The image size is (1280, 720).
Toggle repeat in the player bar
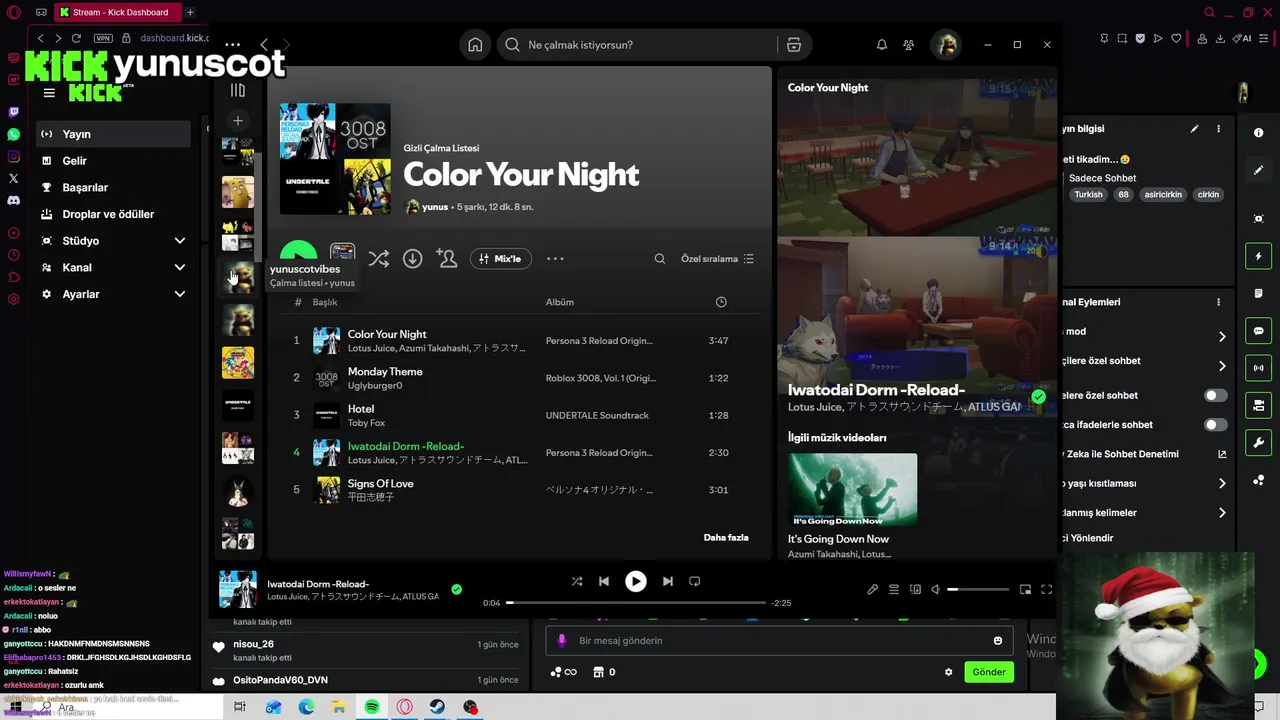click(x=695, y=581)
